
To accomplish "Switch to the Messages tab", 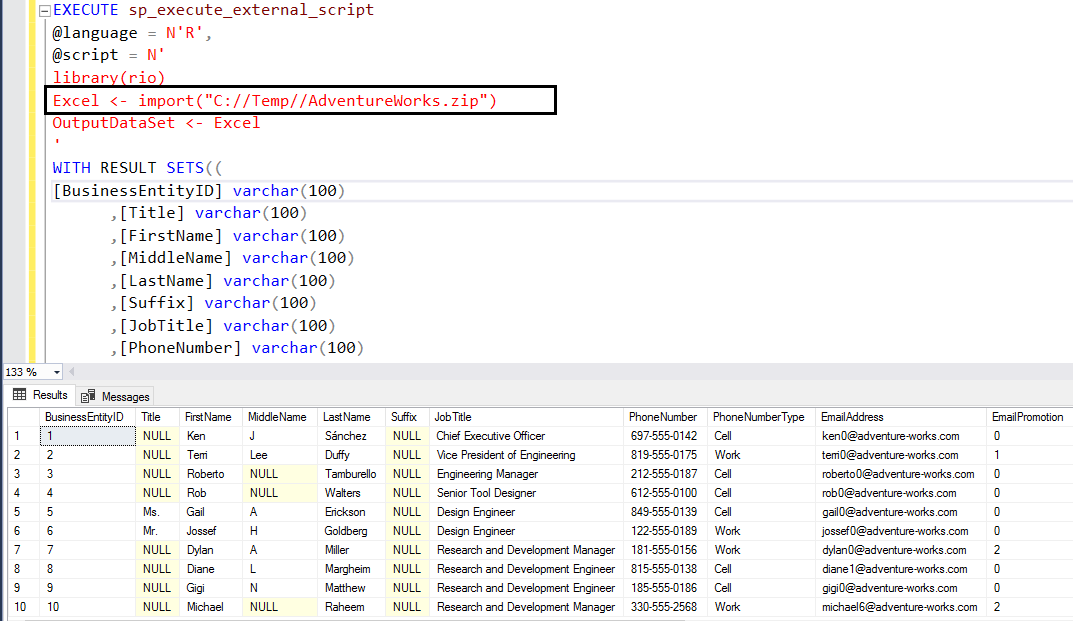I will tap(115, 396).
